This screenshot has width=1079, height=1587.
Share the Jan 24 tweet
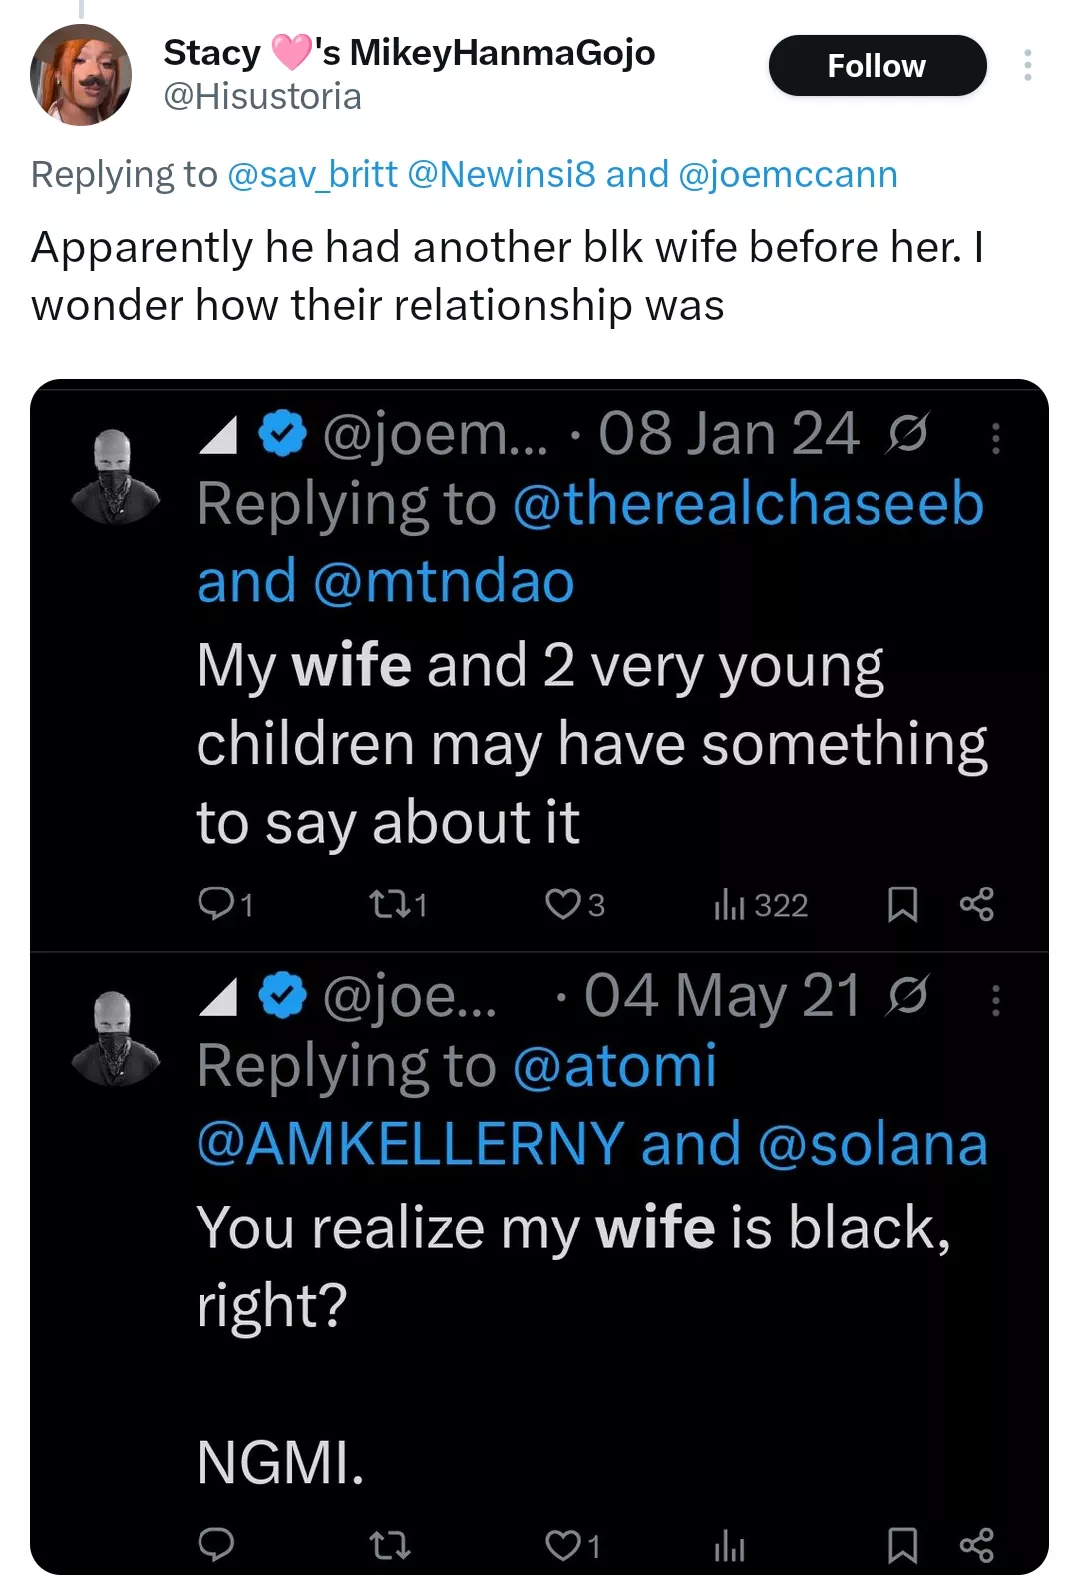click(976, 904)
